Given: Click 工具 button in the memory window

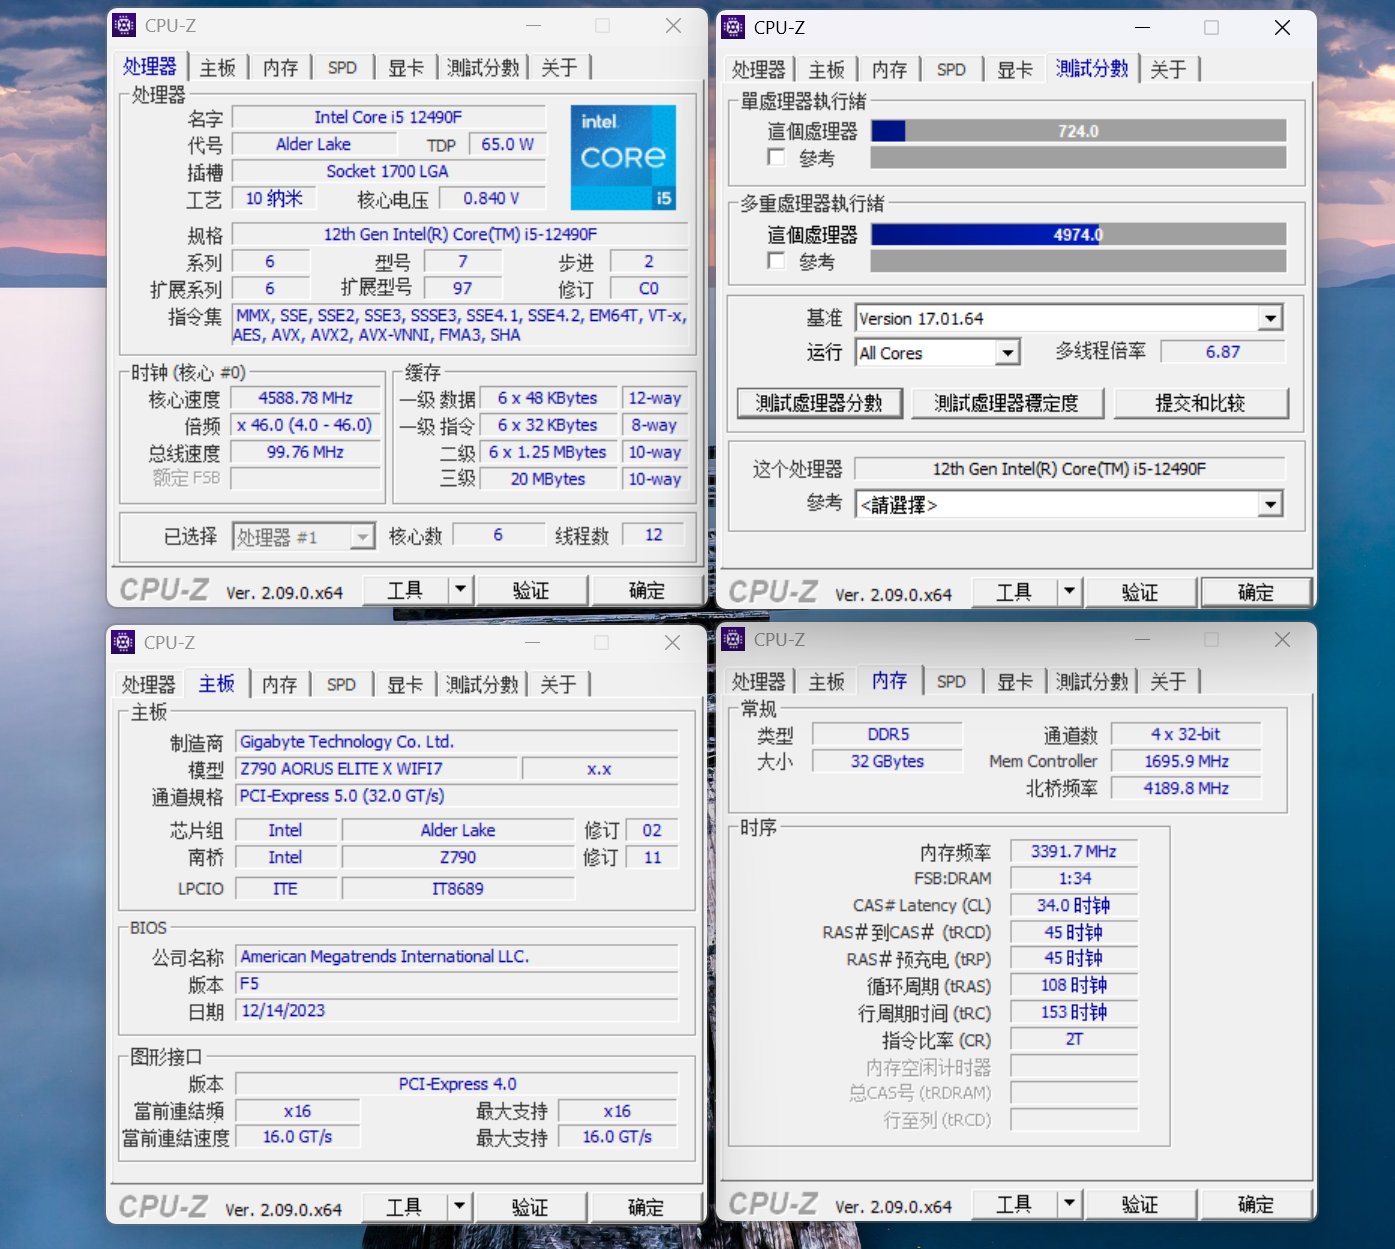Looking at the screenshot, I should (1014, 1204).
